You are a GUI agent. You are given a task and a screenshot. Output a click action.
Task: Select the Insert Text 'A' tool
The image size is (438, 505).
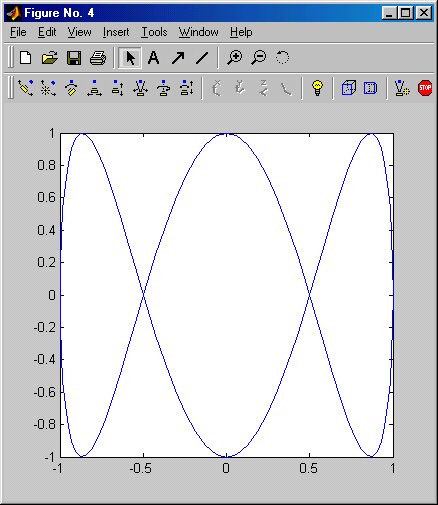coord(153,58)
